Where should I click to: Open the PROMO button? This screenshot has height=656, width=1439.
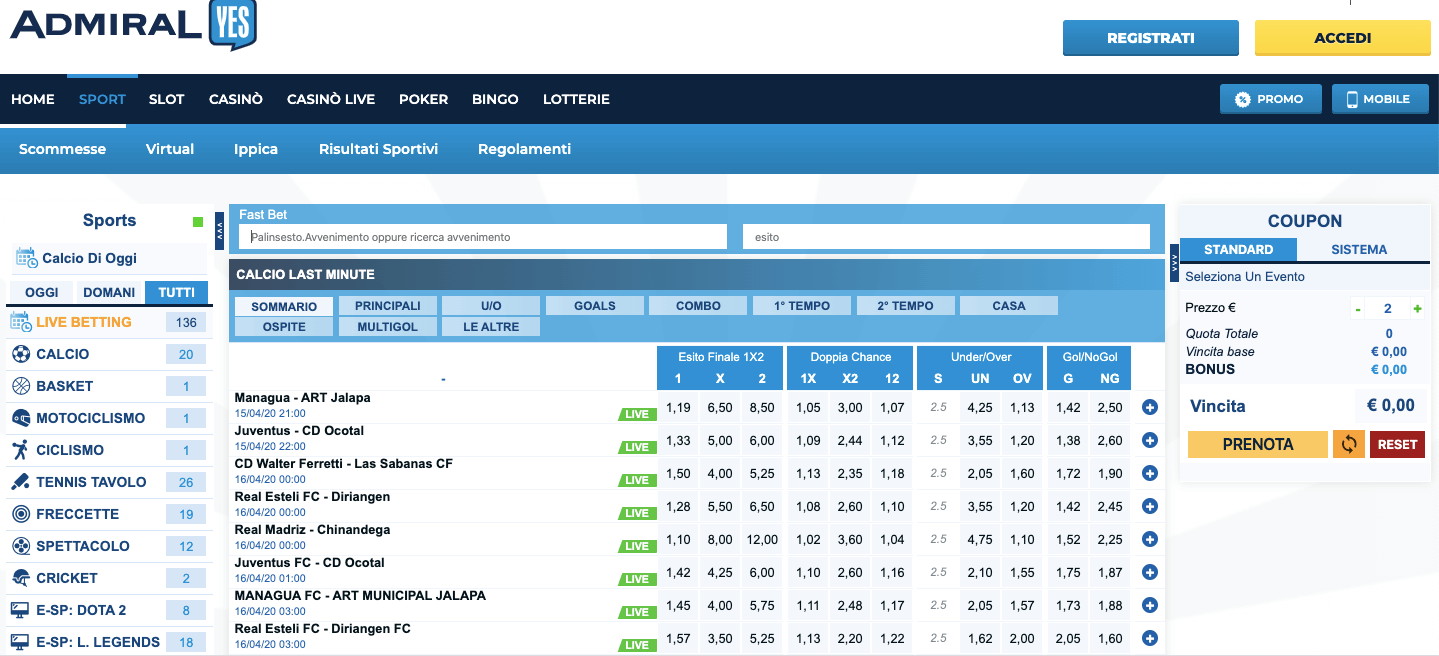point(1270,99)
